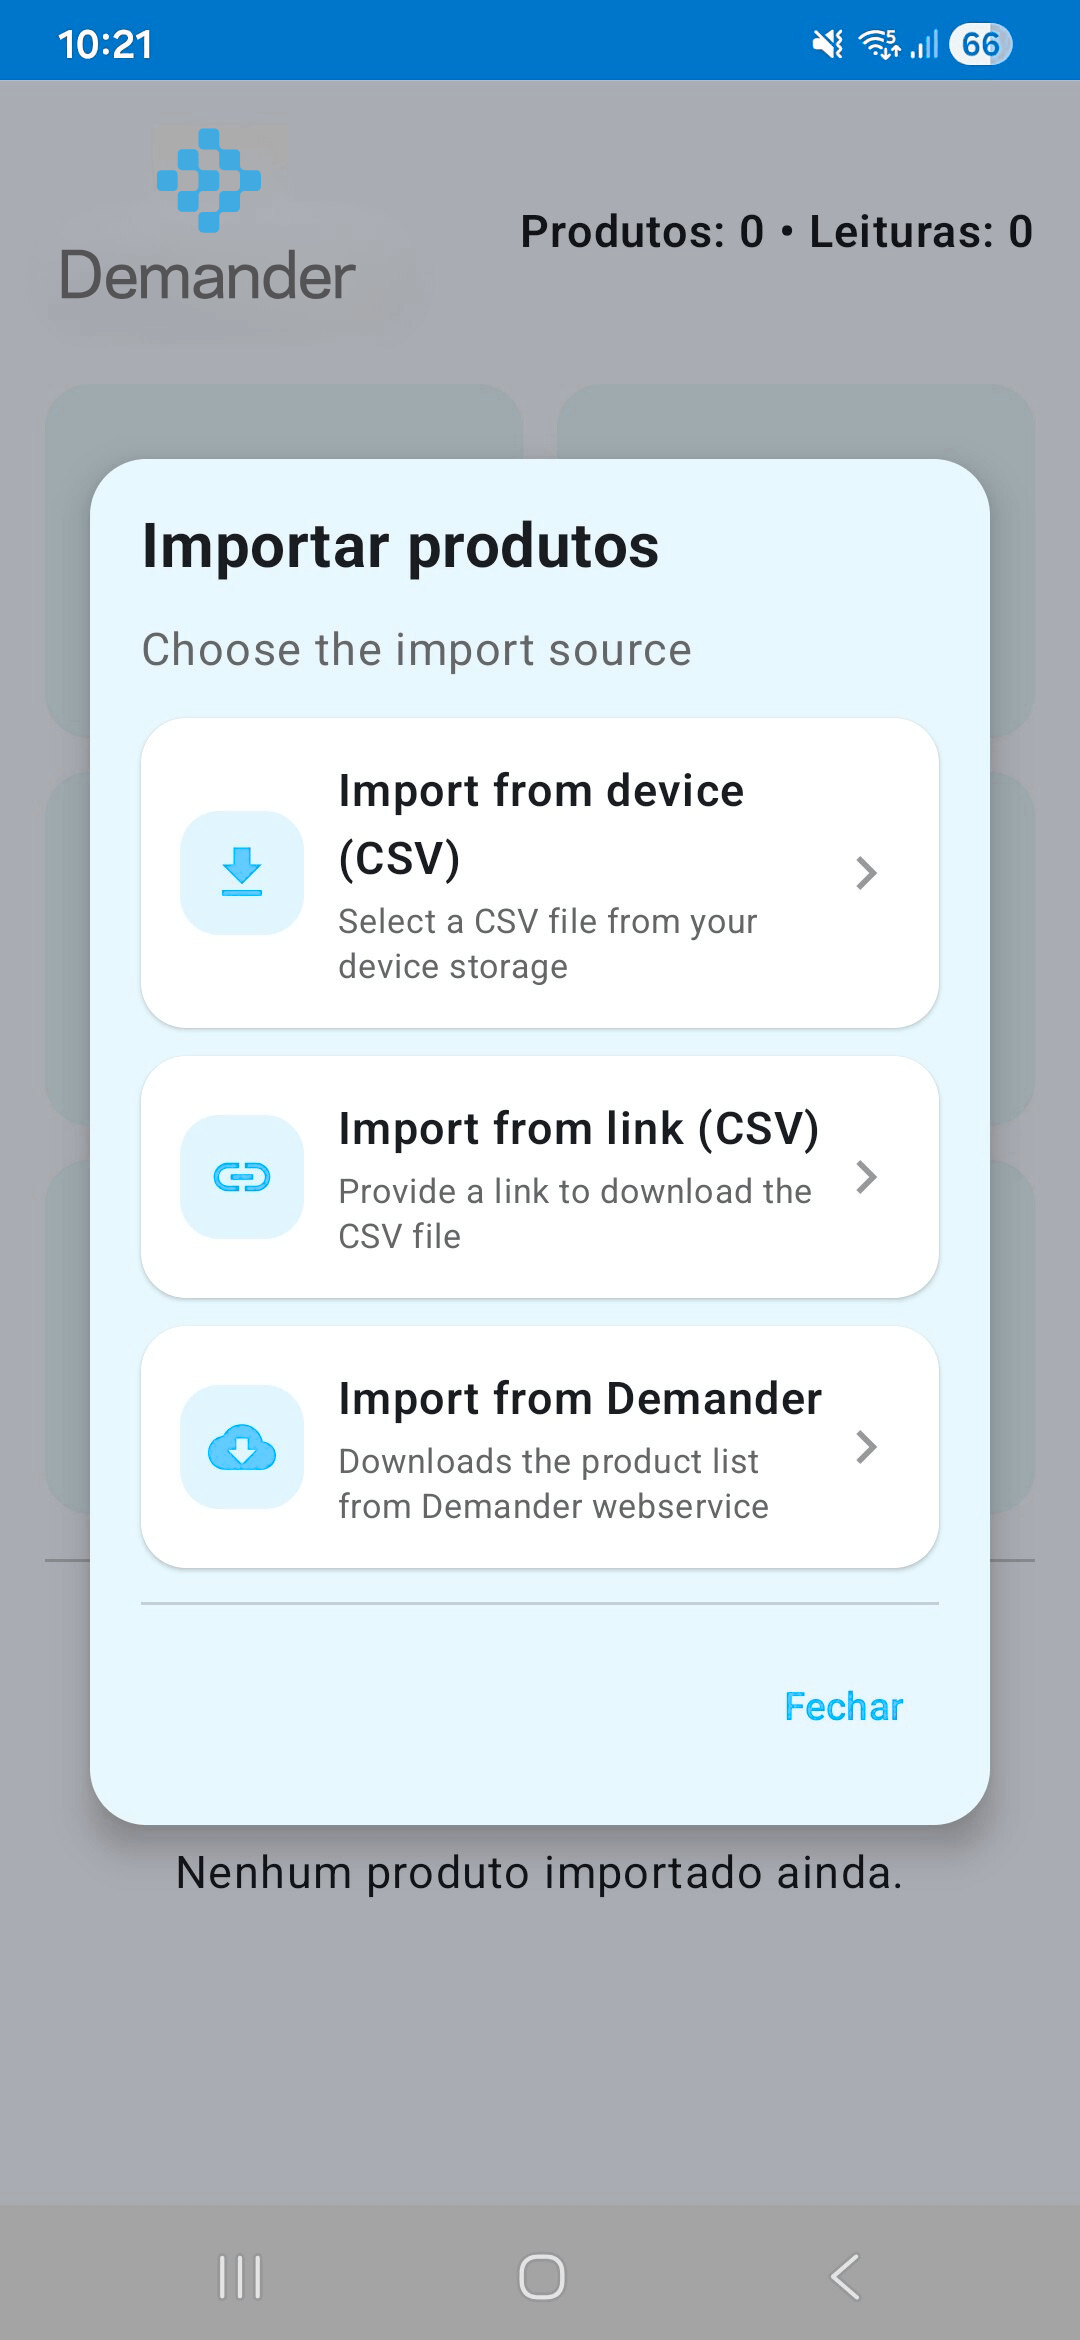Tap the download arrow icon for device import
Viewport: 1080px width, 2340px height.
[242, 872]
